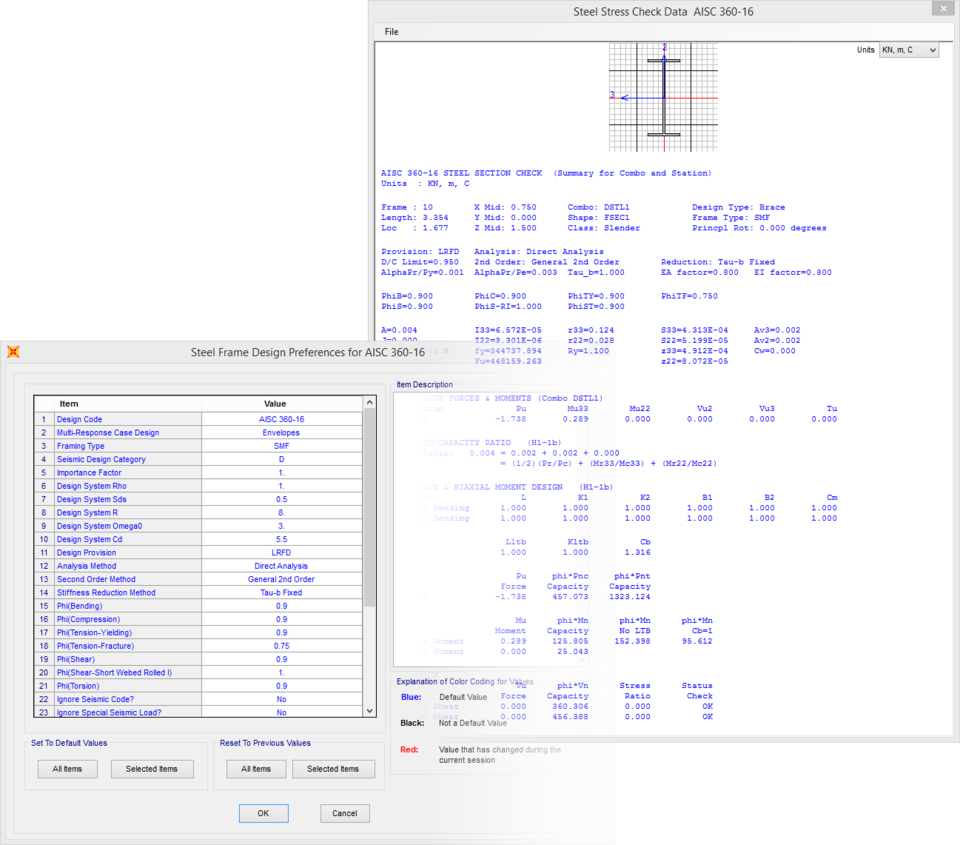Select the Design Provision value LRFD
Image resolution: width=960 pixels, height=845 pixels.
point(281,552)
